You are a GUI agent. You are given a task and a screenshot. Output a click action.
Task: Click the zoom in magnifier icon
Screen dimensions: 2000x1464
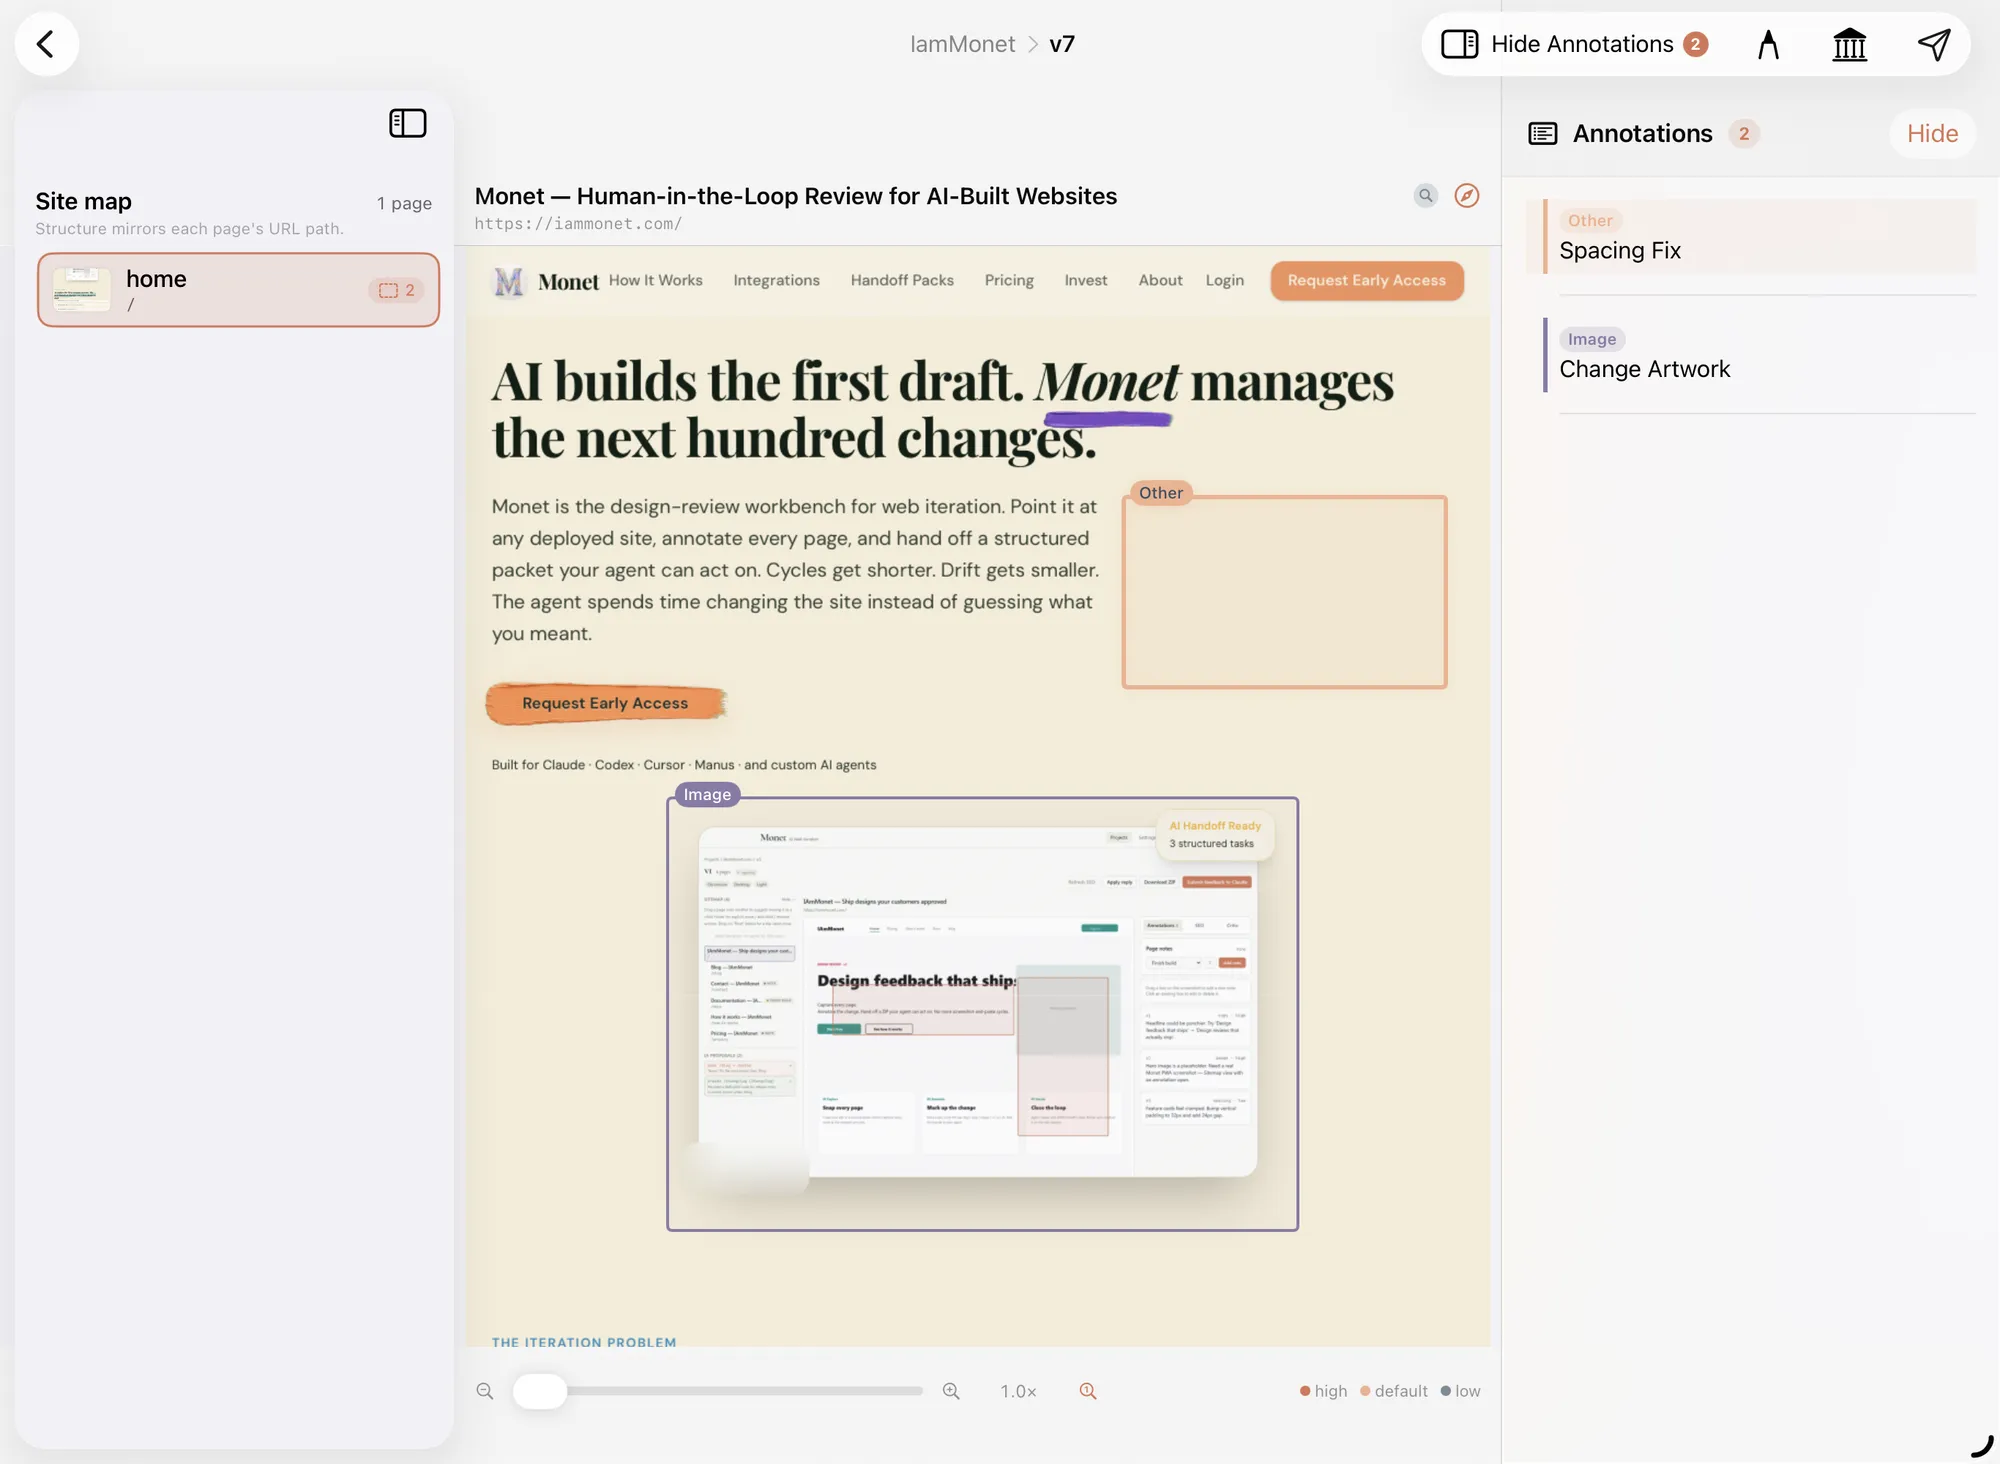(x=951, y=1391)
